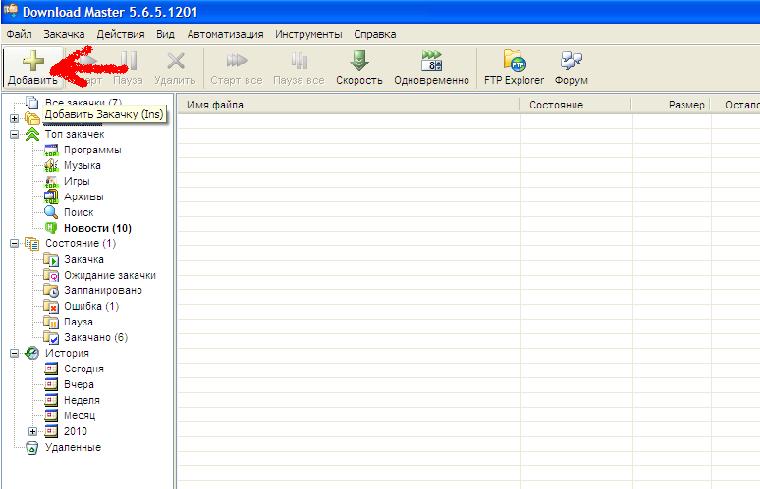Select Ожидание закачки folder icon
This screenshot has width=760, height=489.
pyautogui.click(x=51, y=275)
